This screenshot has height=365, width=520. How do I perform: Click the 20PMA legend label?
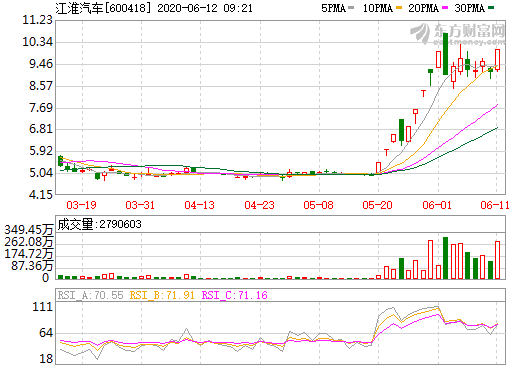coord(423,8)
